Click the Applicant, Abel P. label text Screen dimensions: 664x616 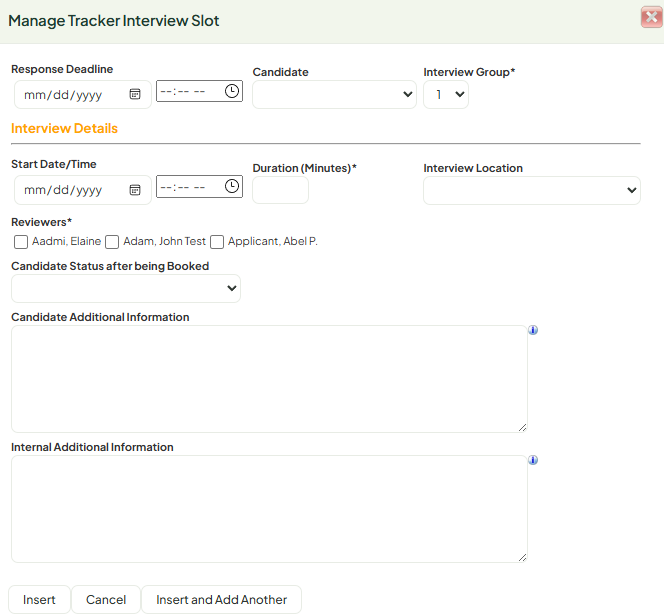(273, 241)
